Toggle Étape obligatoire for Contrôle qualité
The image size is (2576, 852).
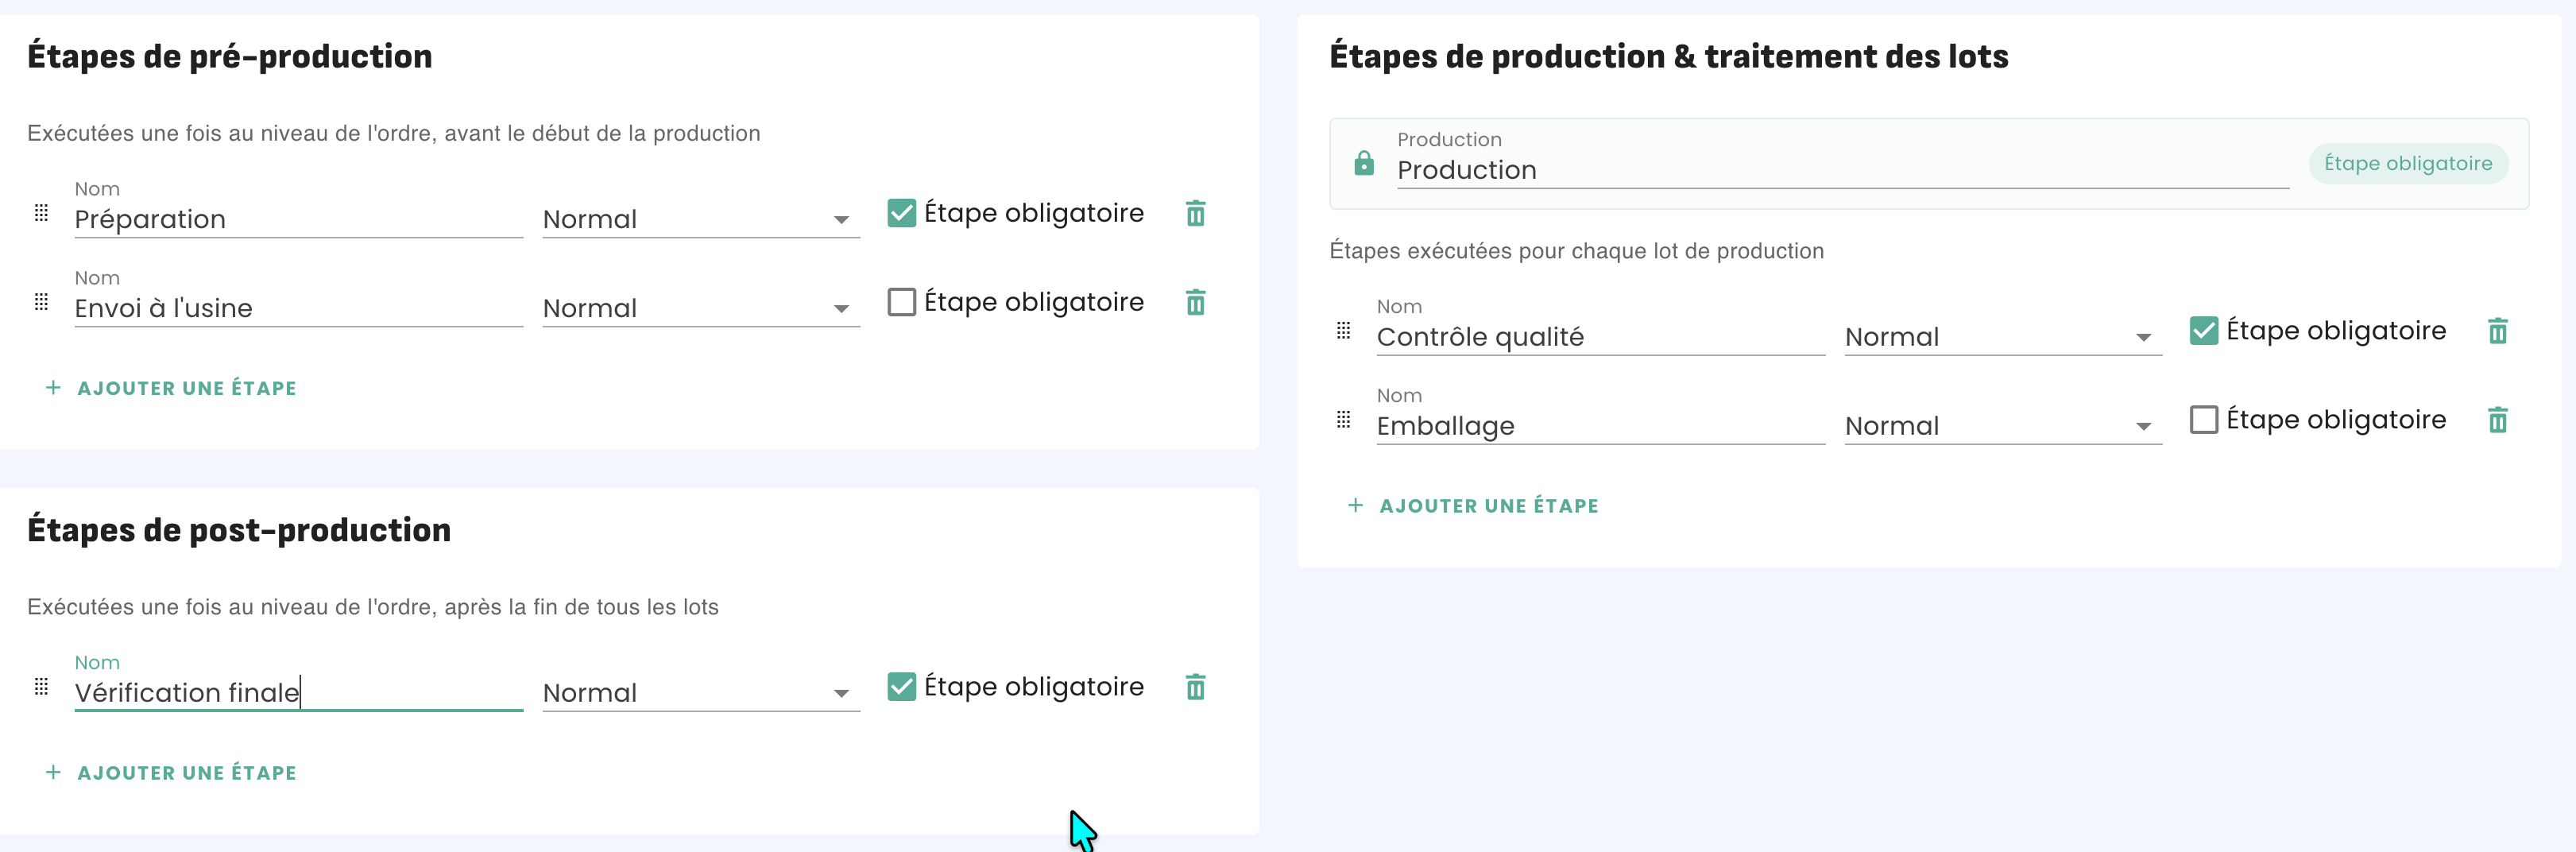(2203, 331)
